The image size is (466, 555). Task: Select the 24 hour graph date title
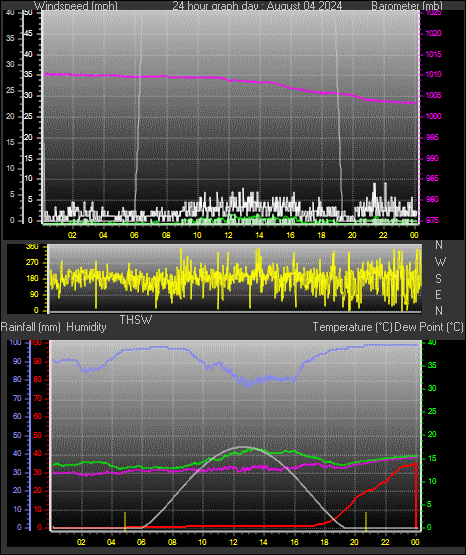pos(257,5)
